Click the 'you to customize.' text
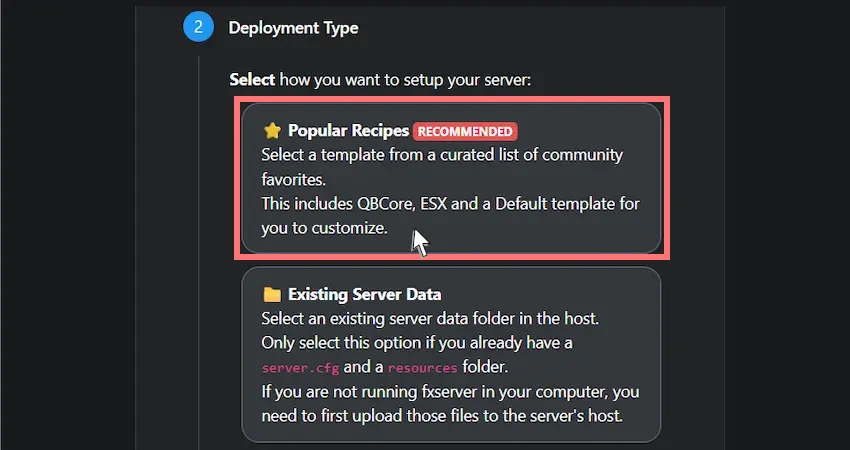 click(x=324, y=228)
